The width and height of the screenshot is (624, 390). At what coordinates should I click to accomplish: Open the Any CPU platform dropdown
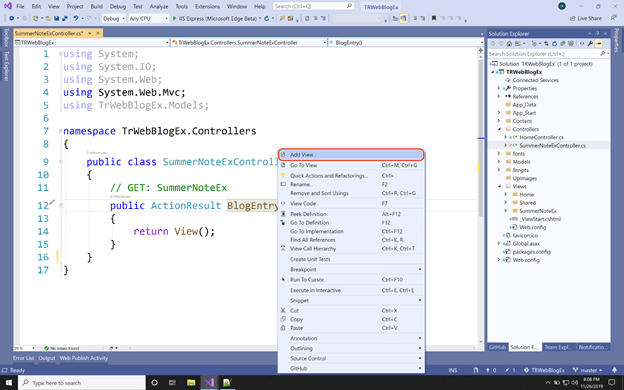[148, 18]
